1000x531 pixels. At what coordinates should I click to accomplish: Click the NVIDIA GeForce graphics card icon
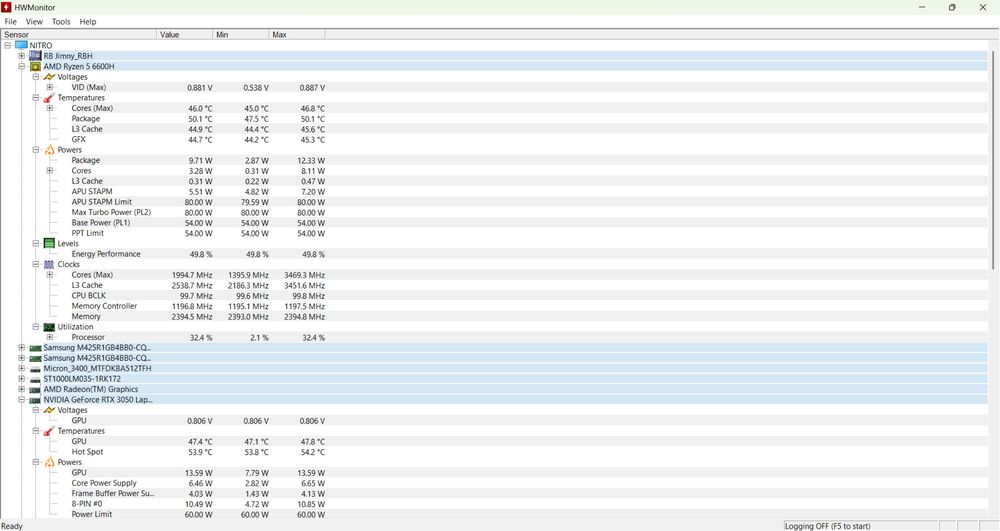pyautogui.click(x=35, y=400)
